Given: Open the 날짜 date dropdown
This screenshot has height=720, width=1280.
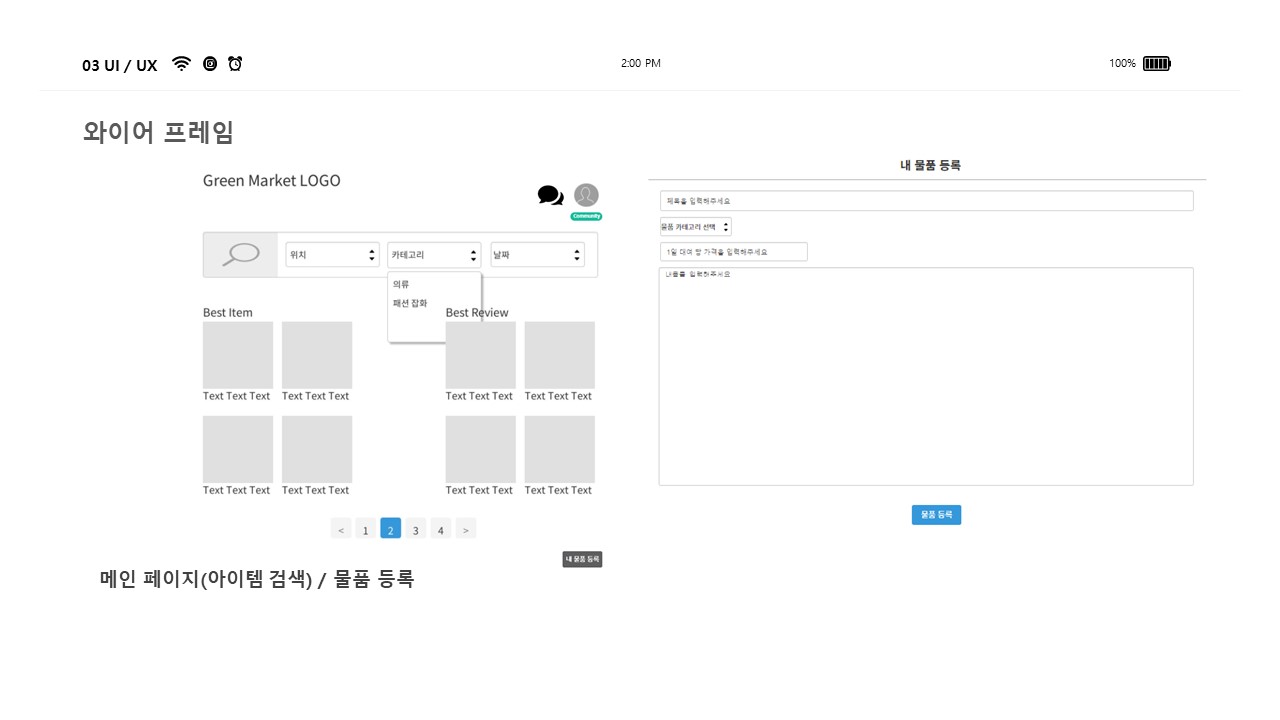Looking at the screenshot, I should 537,254.
